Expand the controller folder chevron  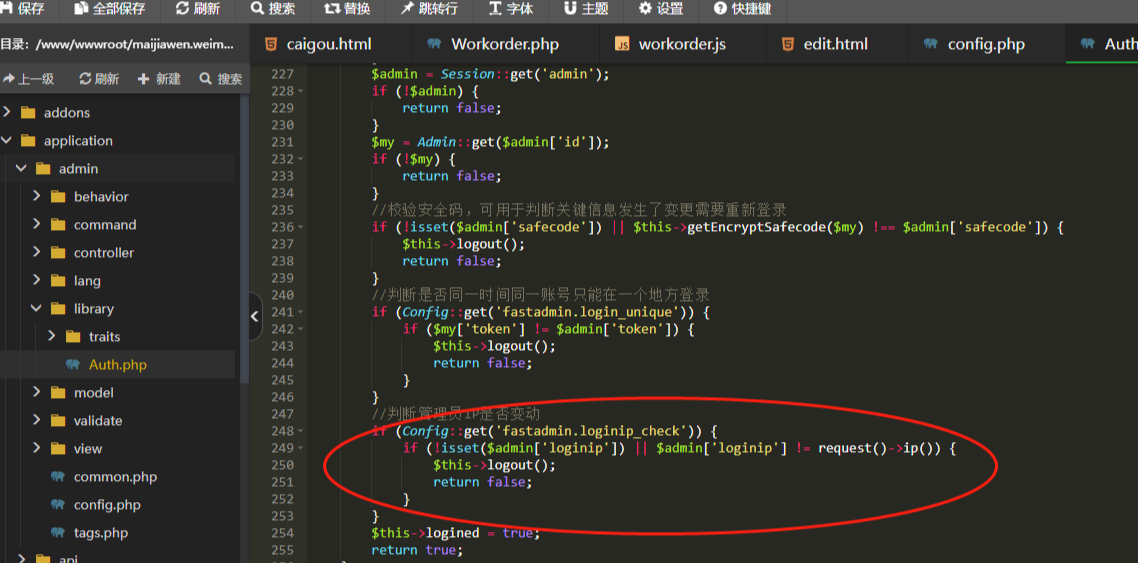(37, 252)
